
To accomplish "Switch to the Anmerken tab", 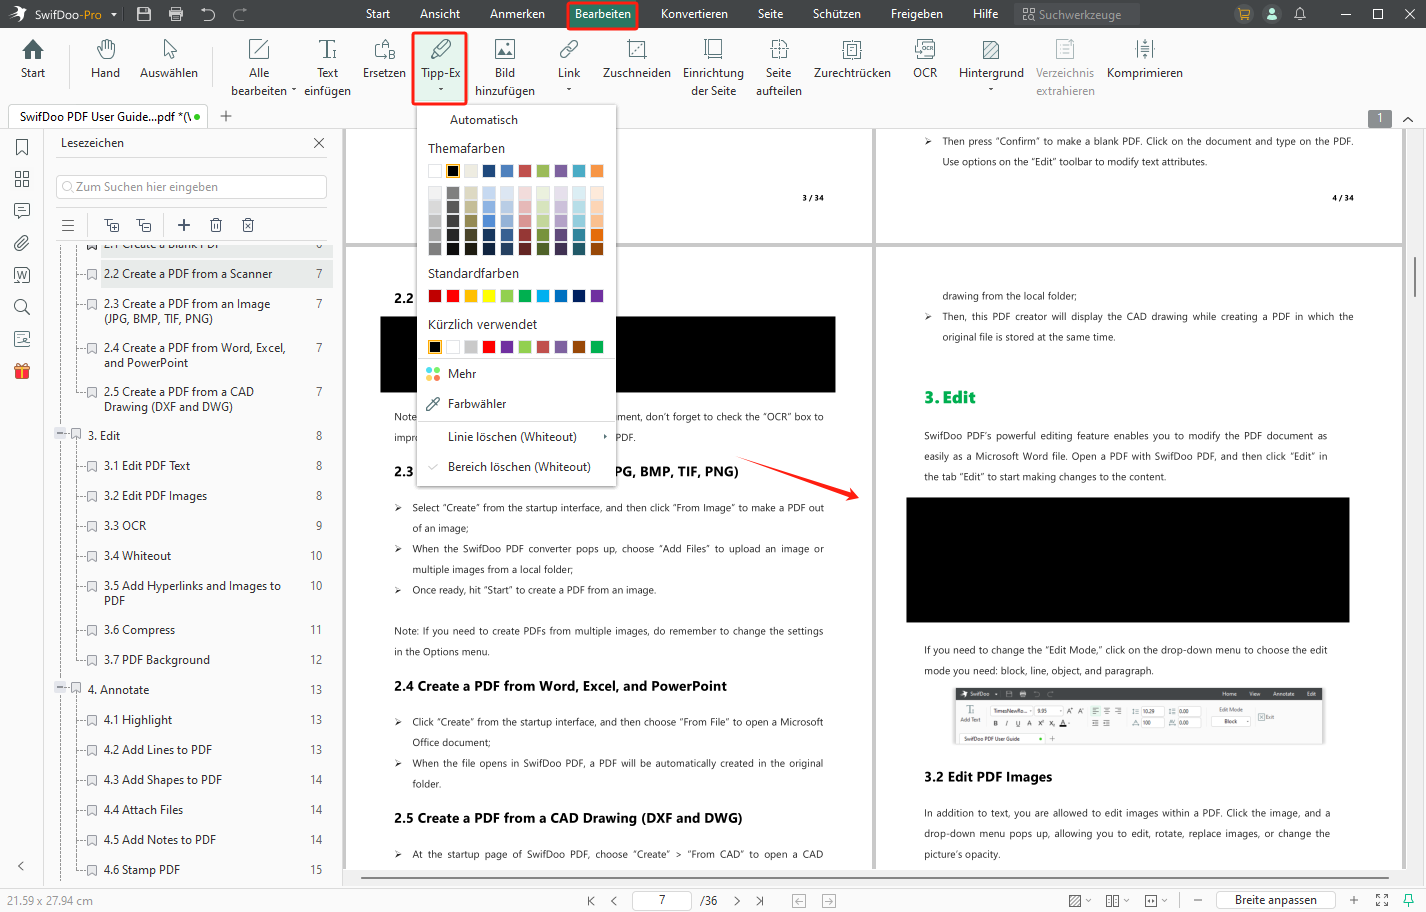I will [x=517, y=14].
